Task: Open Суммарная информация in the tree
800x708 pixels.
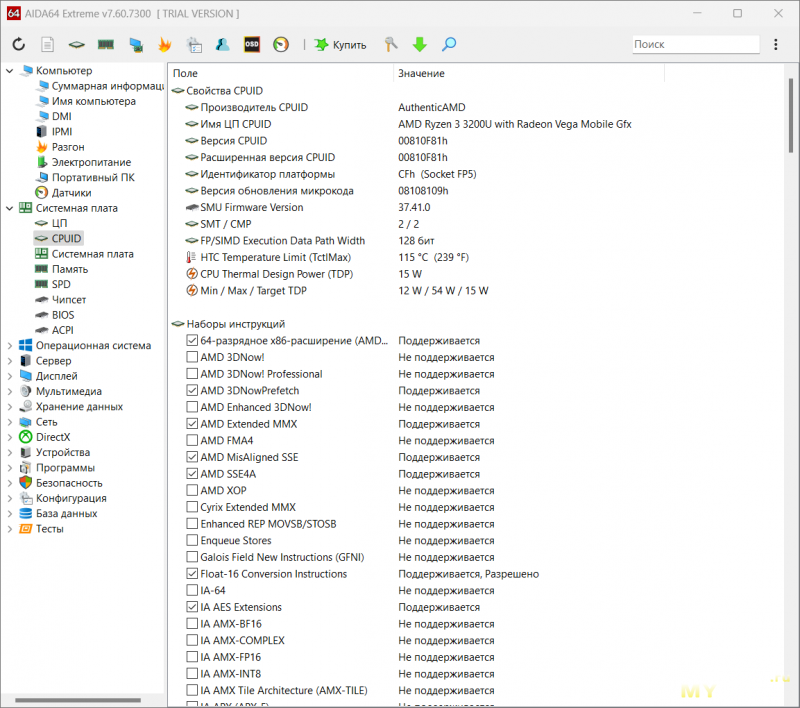Action: pyautogui.click(x=108, y=86)
